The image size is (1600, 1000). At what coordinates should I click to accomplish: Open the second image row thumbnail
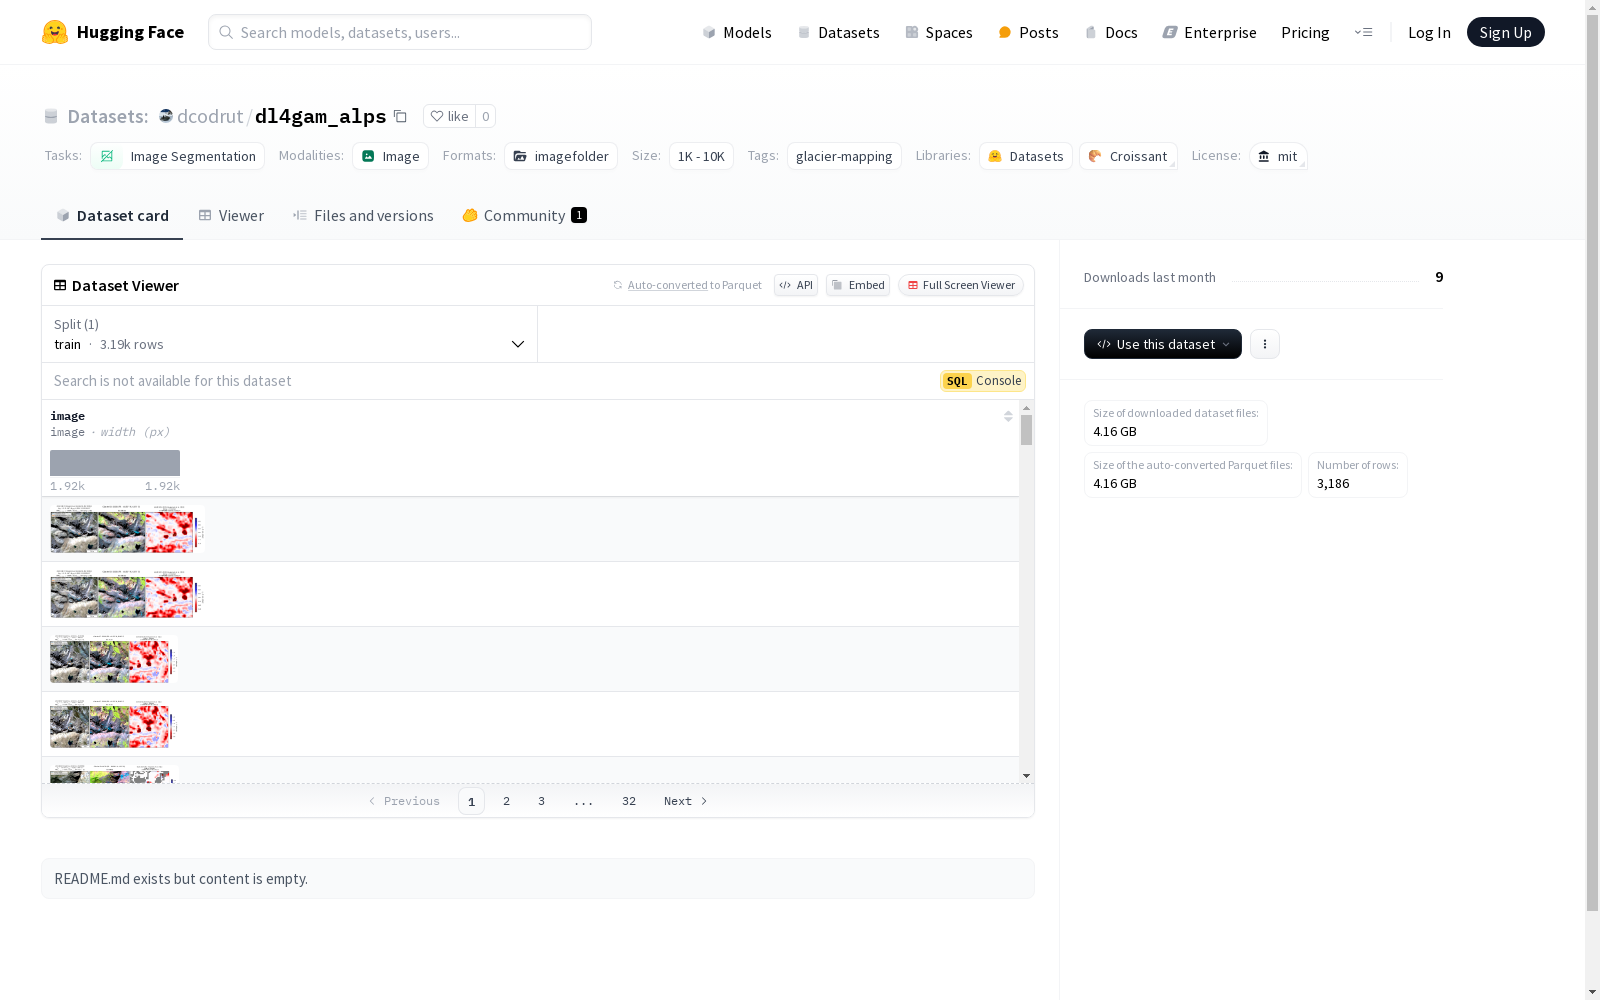(x=127, y=594)
